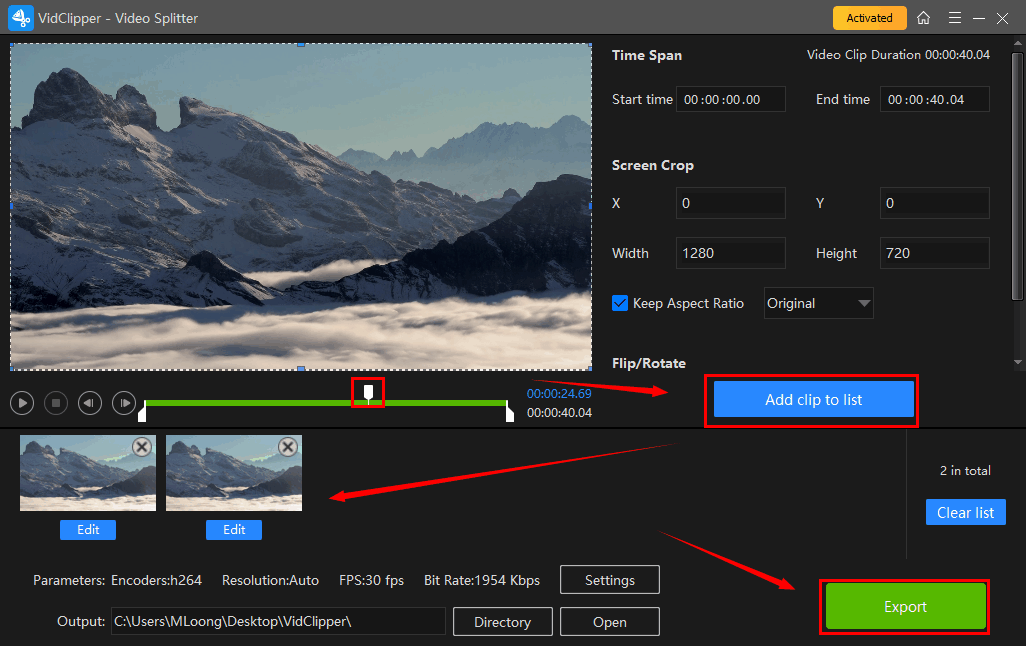Screen dimensions: 1026x646
Task: Export the video clips
Action: [905, 607]
